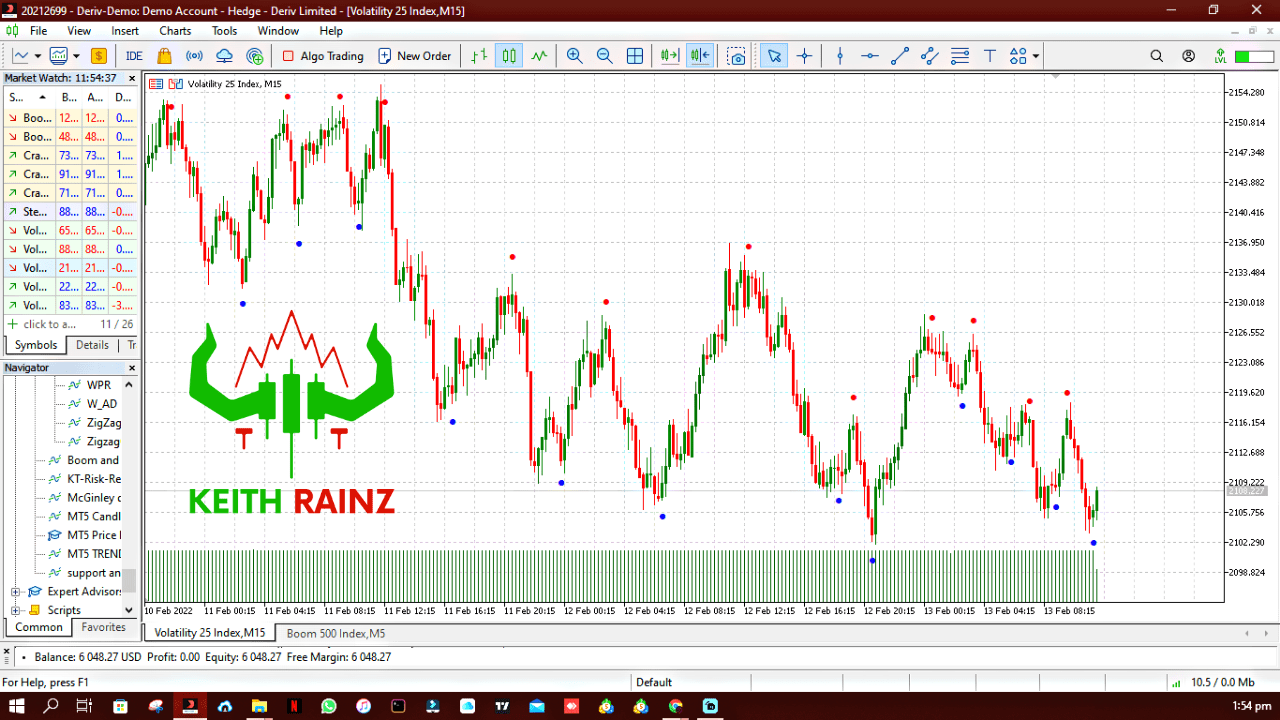
Task: Sort Market Watch by symbol column arrow
Action: [42, 98]
